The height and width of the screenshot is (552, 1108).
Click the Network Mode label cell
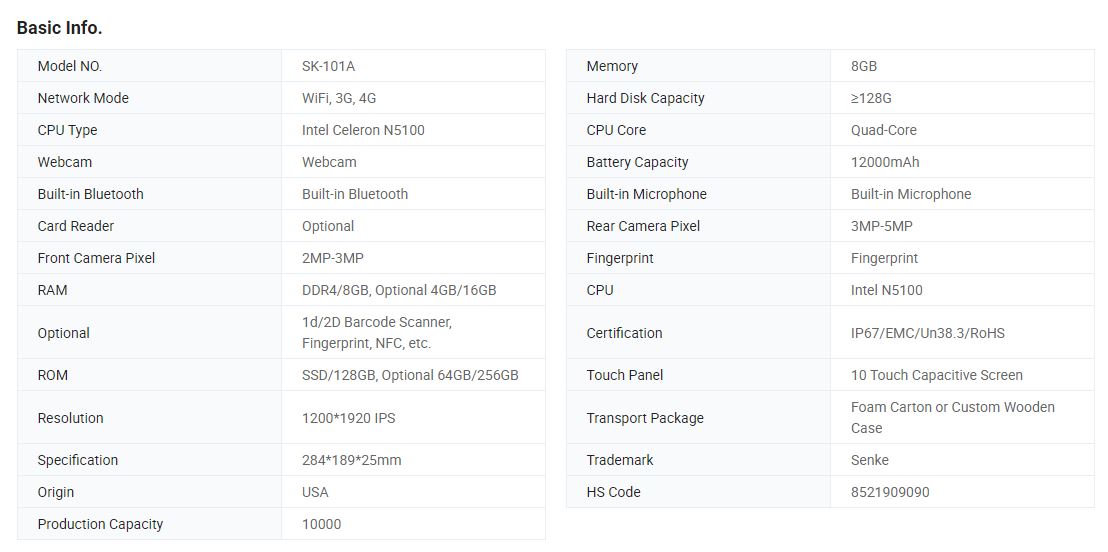click(83, 98)
